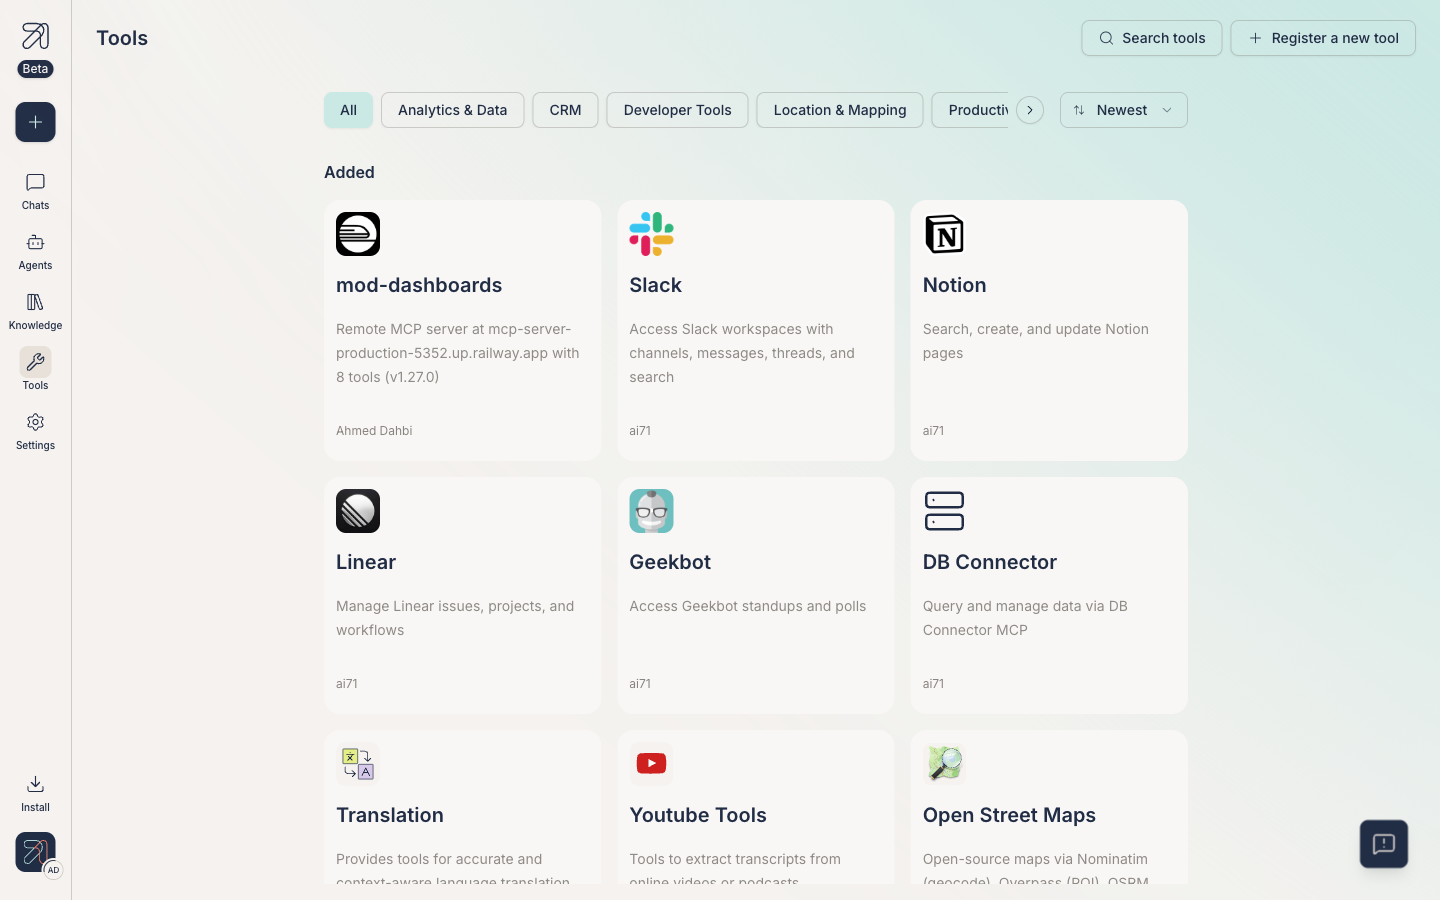Click the Tools page heading
The width and height of the screenshot is (1440, 900).
(x=122, y=38)
